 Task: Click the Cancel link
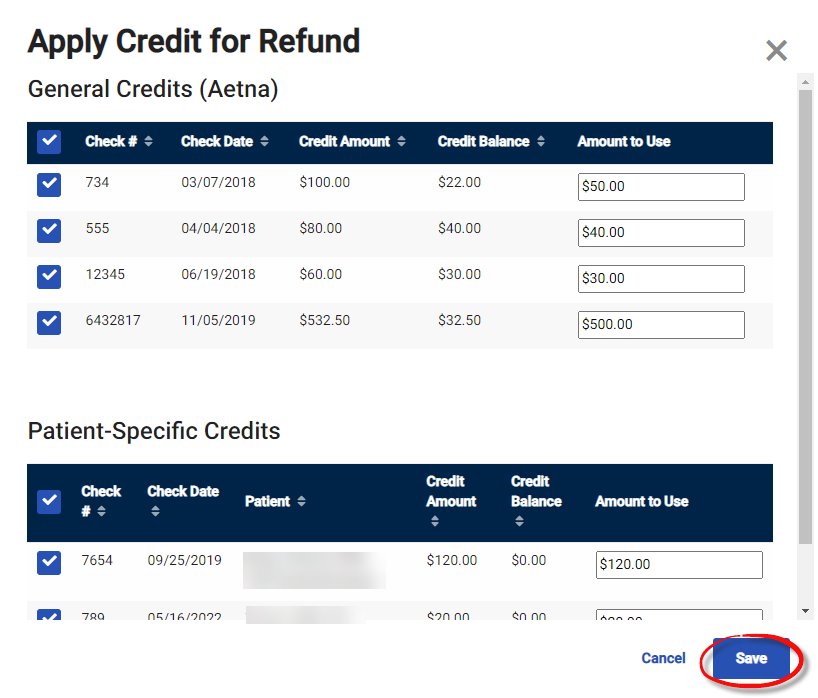663,659
